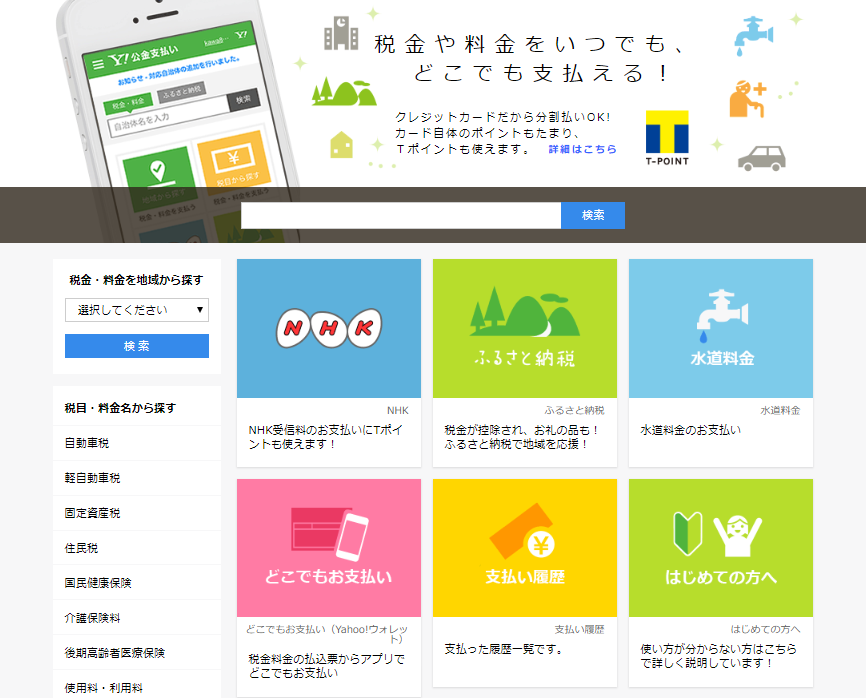
Task: Click NHK受信料のお支払い description text
Action: point(325,437)
